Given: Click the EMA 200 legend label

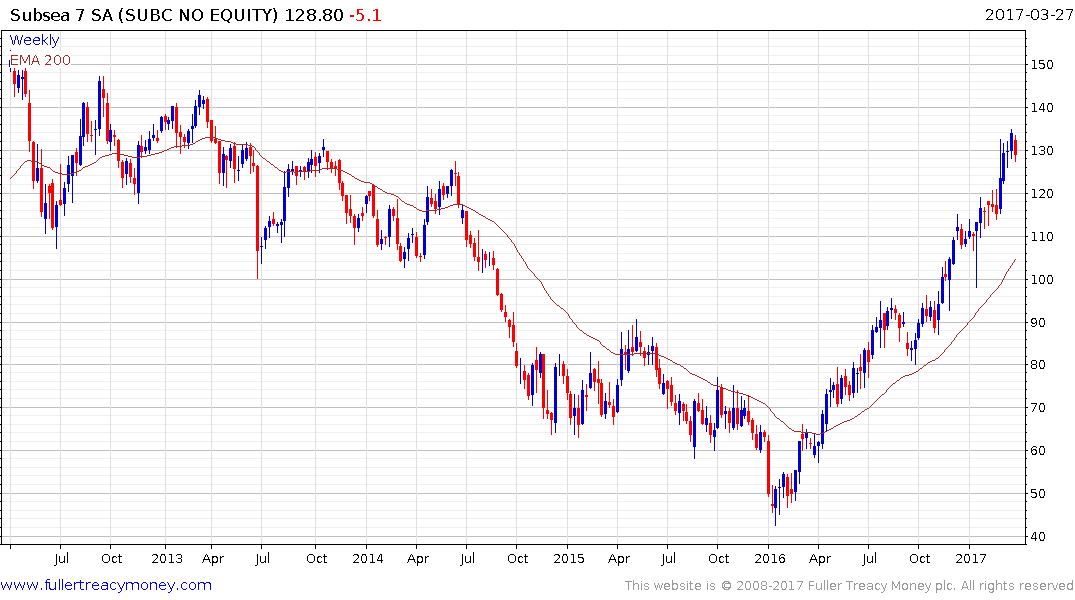Looking at the screenshot, I should click(x=40, y=60).
